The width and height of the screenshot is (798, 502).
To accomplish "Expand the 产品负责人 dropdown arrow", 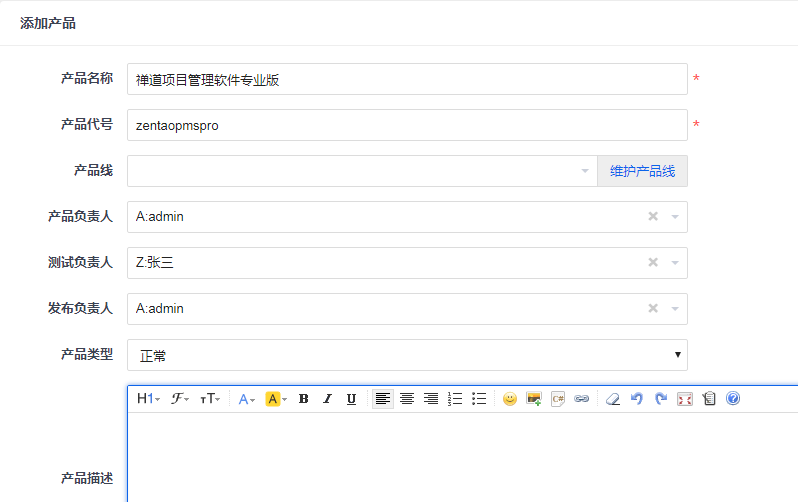I will tap(675, 217).
